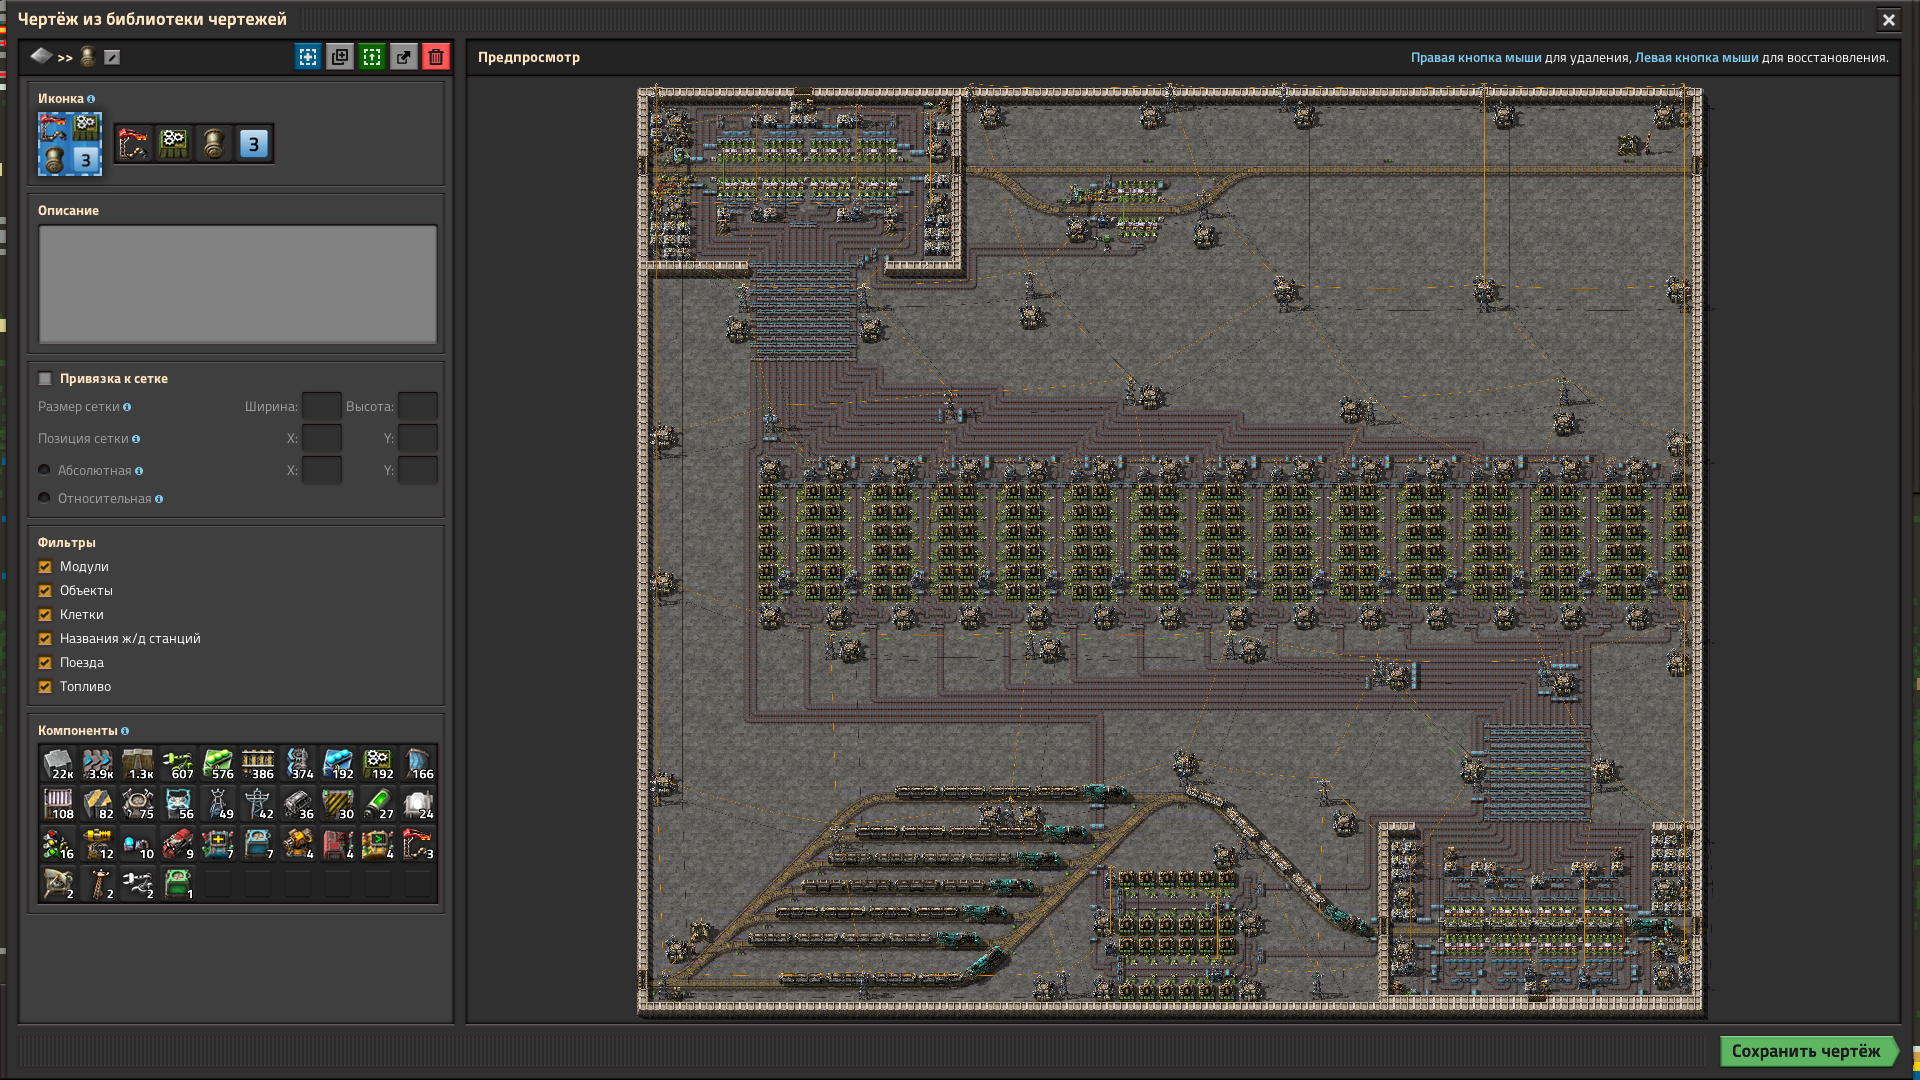Image resolution: width=1920 pixels, height=1080 pixels.
Task: Click info icon next to Иконка
Action: point(91,99)
